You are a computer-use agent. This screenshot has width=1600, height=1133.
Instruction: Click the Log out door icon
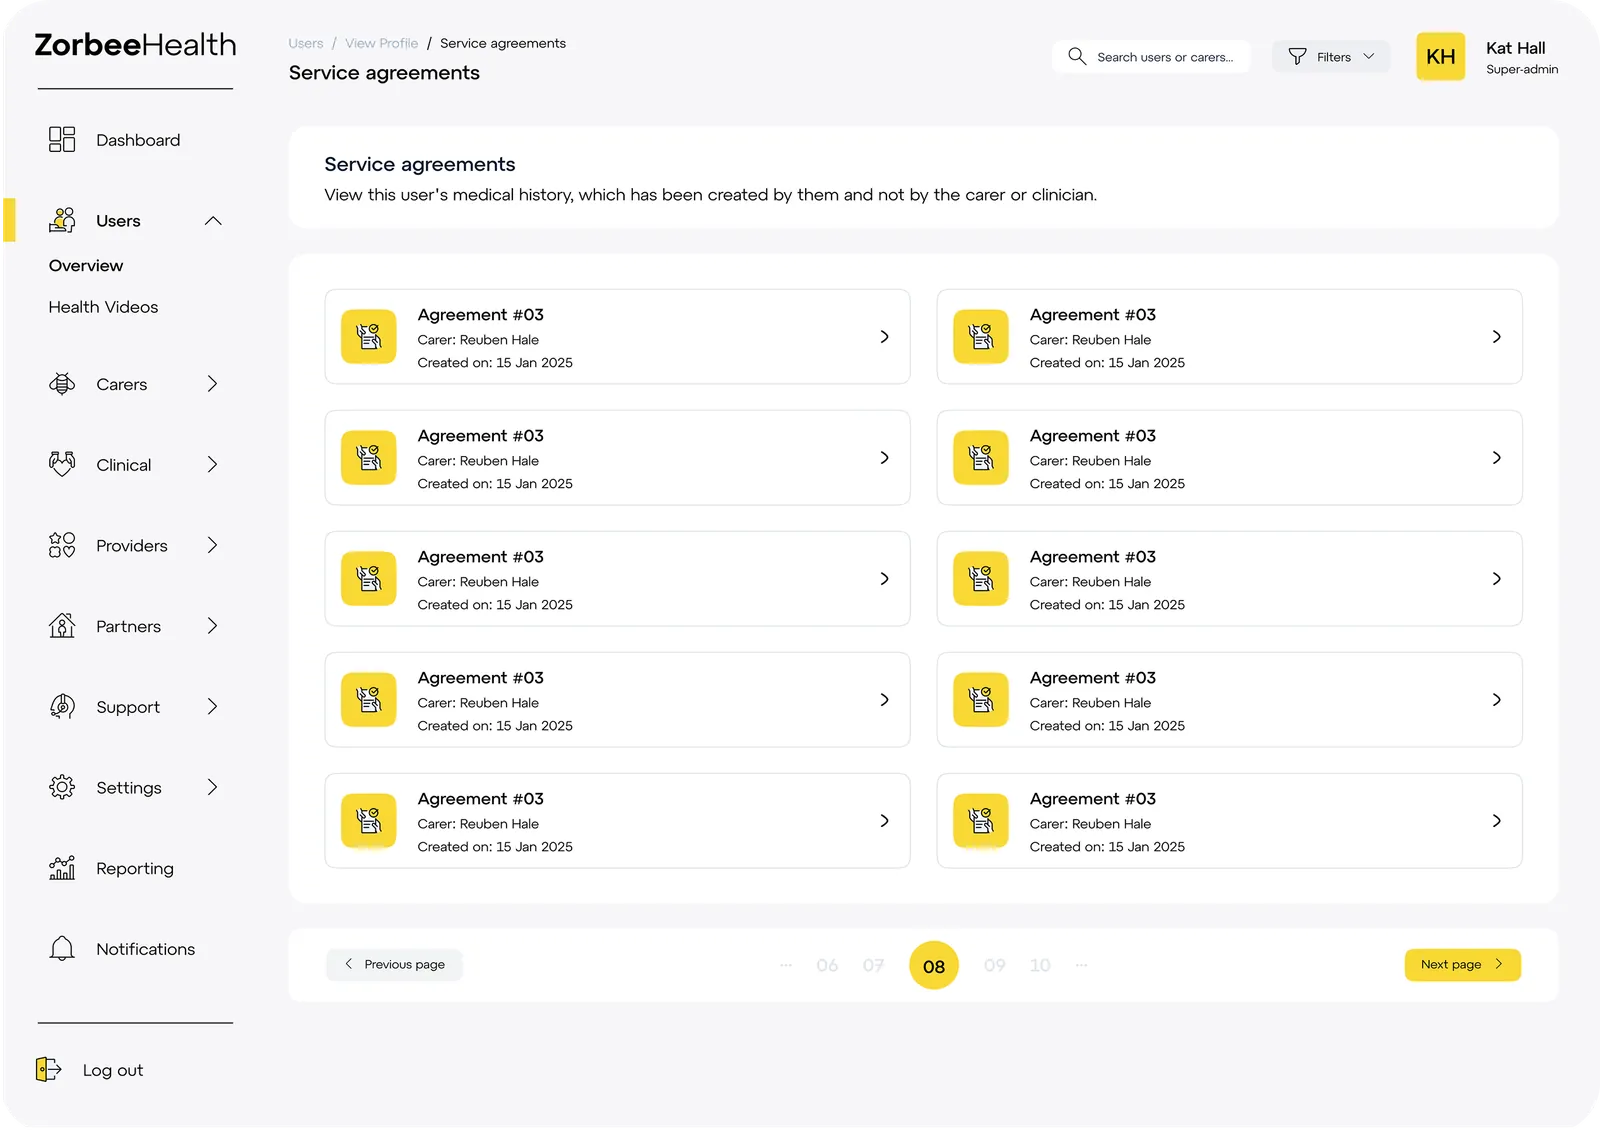click(x=49, y=1069)
